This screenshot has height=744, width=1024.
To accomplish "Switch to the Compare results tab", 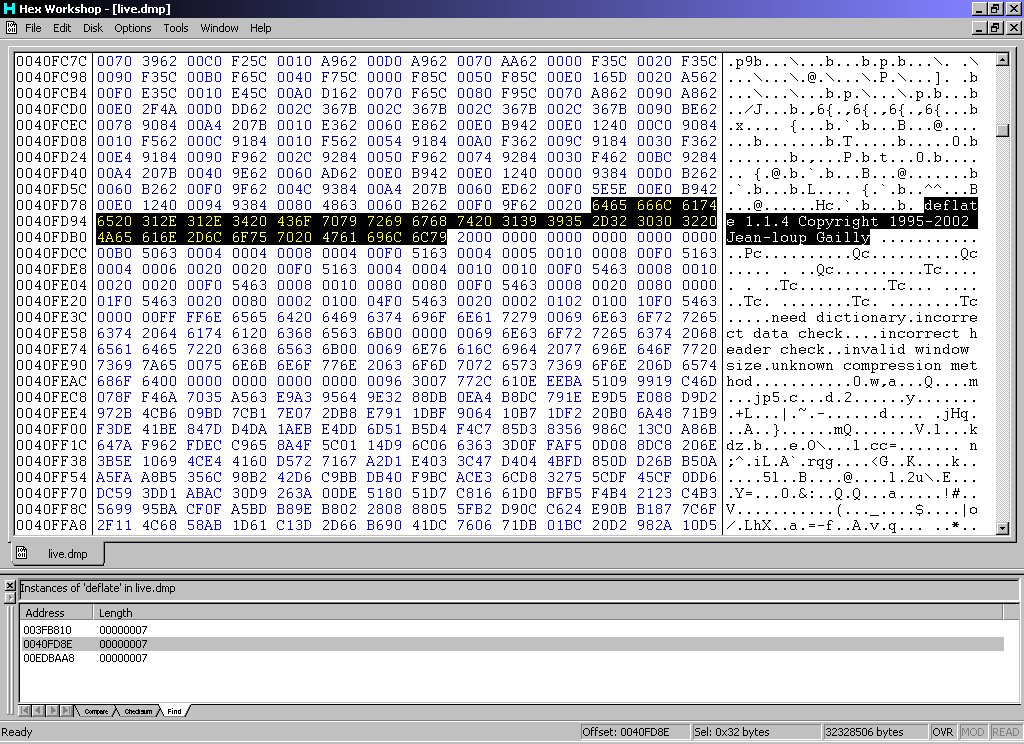I will tap(96, 711).
